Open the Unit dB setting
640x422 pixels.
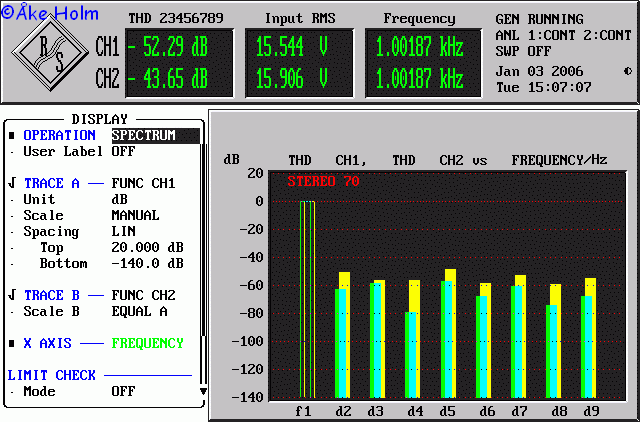click(x=119, y=199)
